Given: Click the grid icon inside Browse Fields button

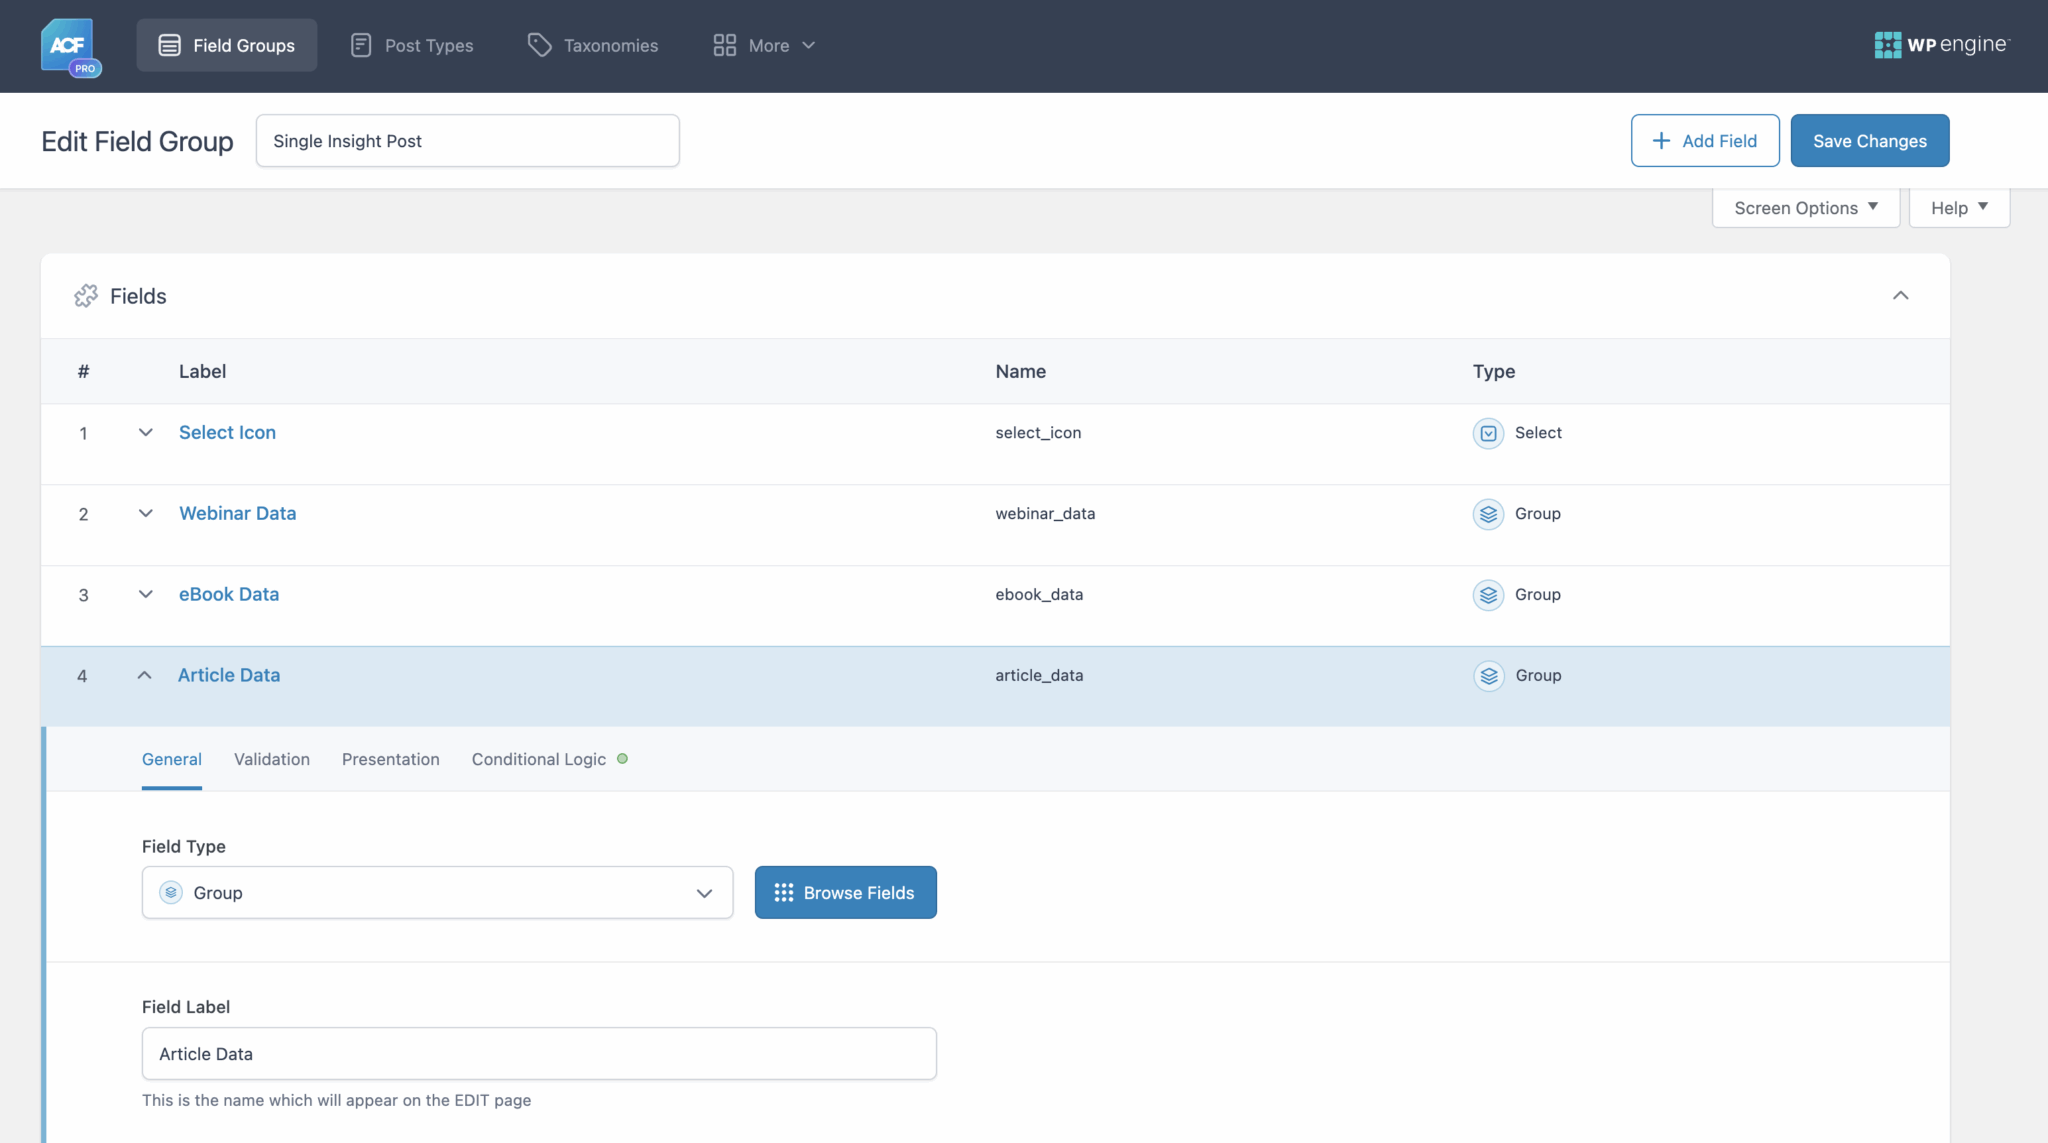Looking at the screenshot, I should 783,892.
